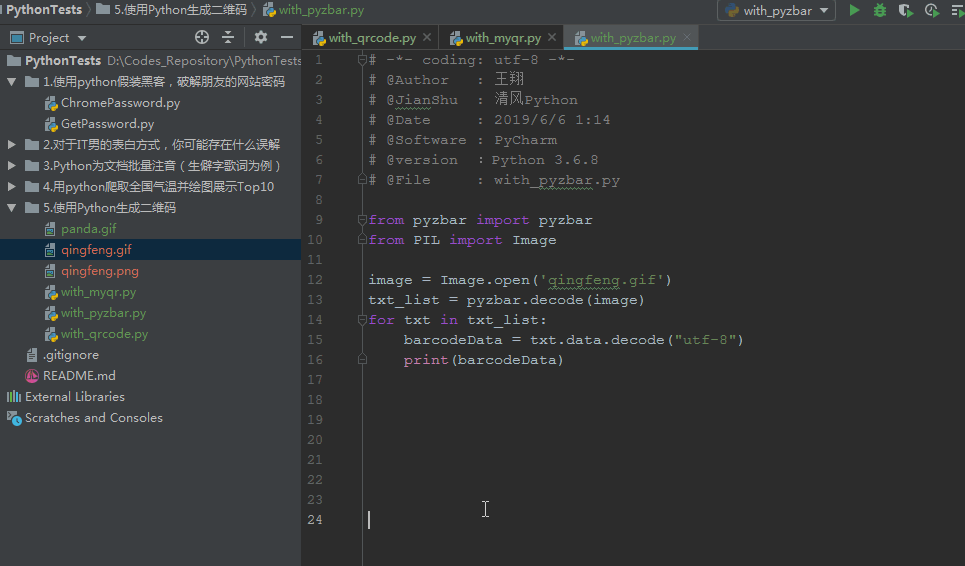The width and height of the screenshot is (965, 566).
Task: Close the with_pyzbar.py tab
Action: coord(687,38)
